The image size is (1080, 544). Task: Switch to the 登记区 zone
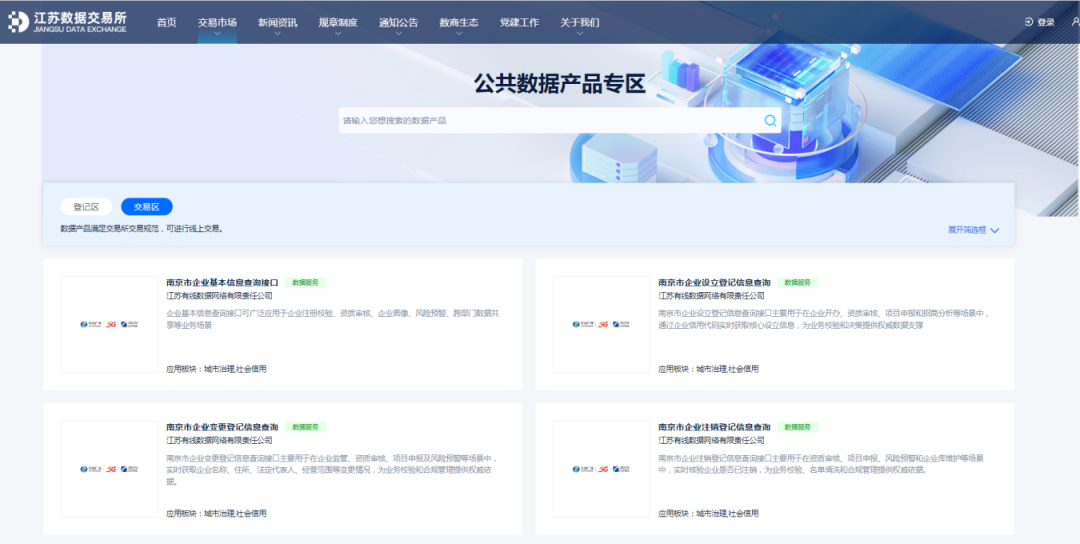(x=86, y=207)
